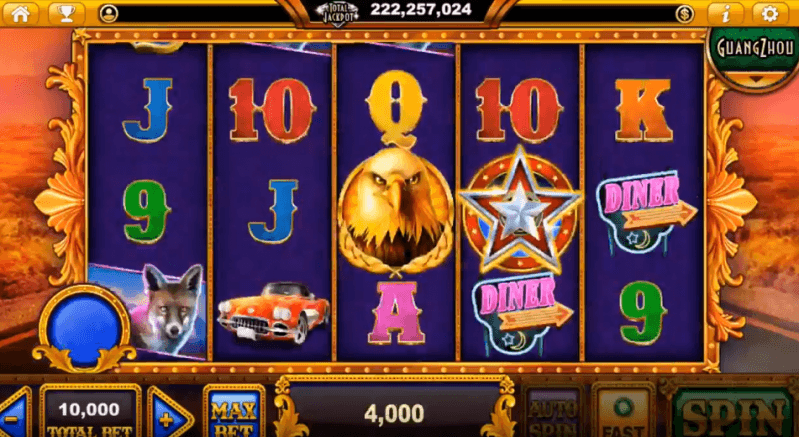799x437 pixels.
Task: Open the settings gear icon
Action: 769,13
